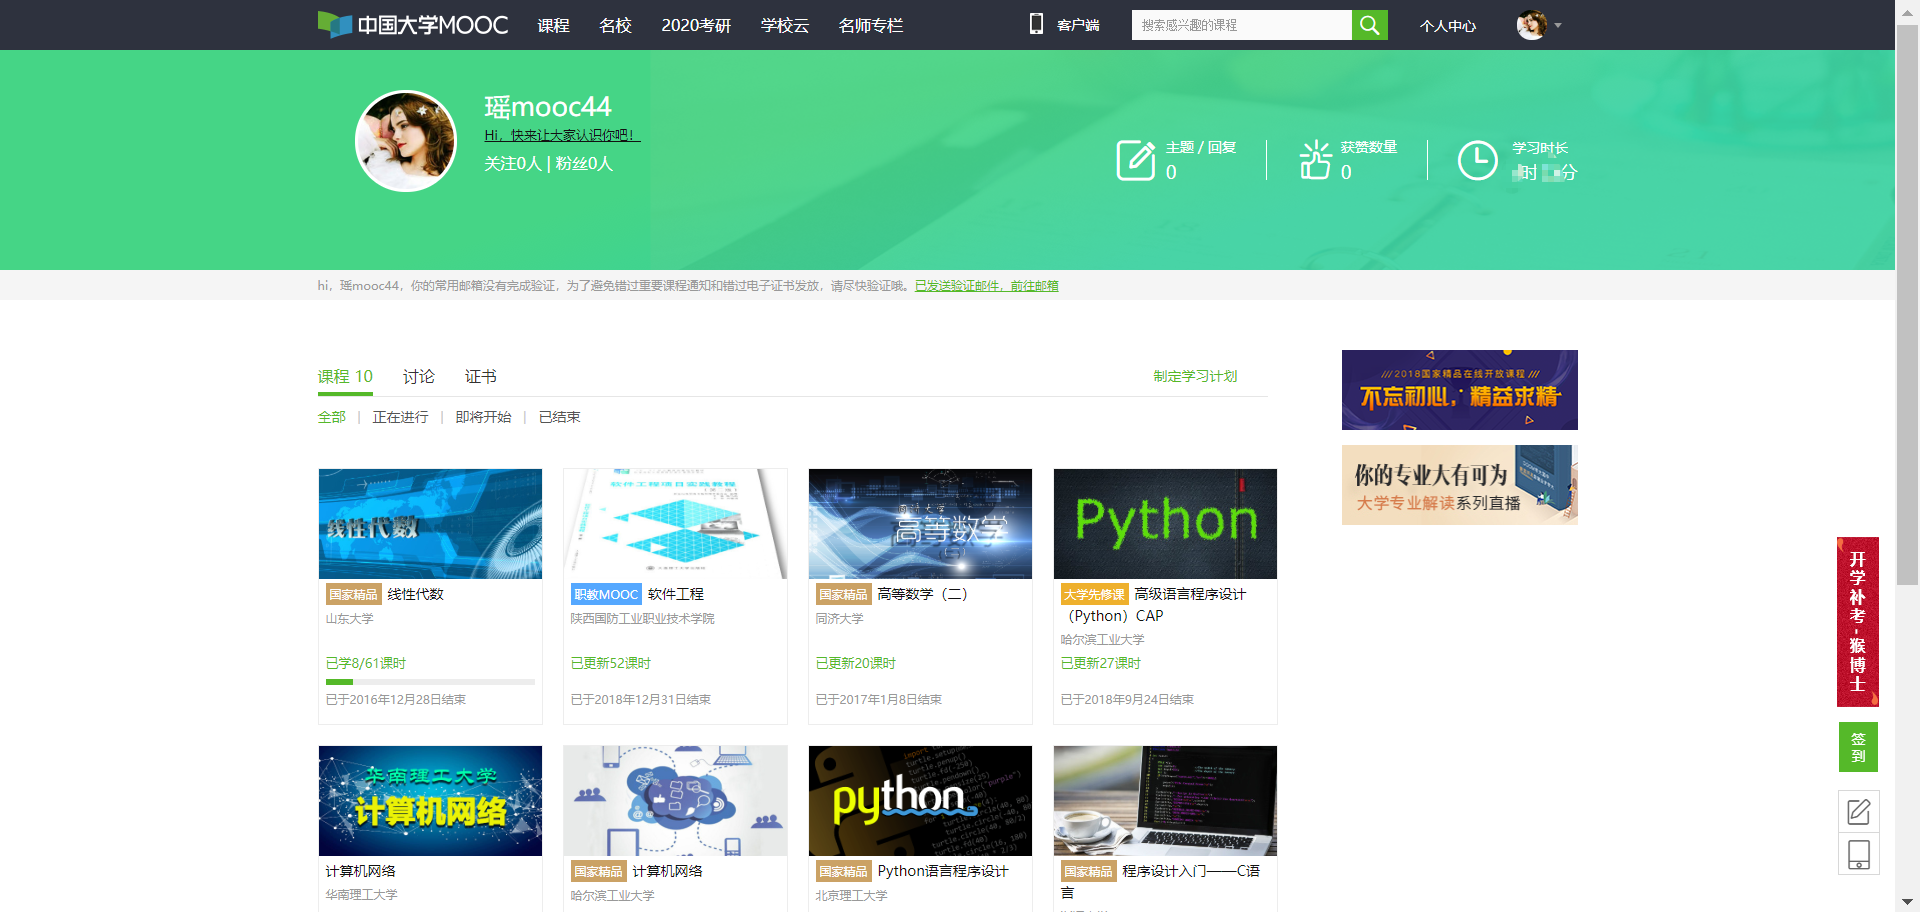Click 已学8/61课时 text
1920x912 pixels.
366,663
